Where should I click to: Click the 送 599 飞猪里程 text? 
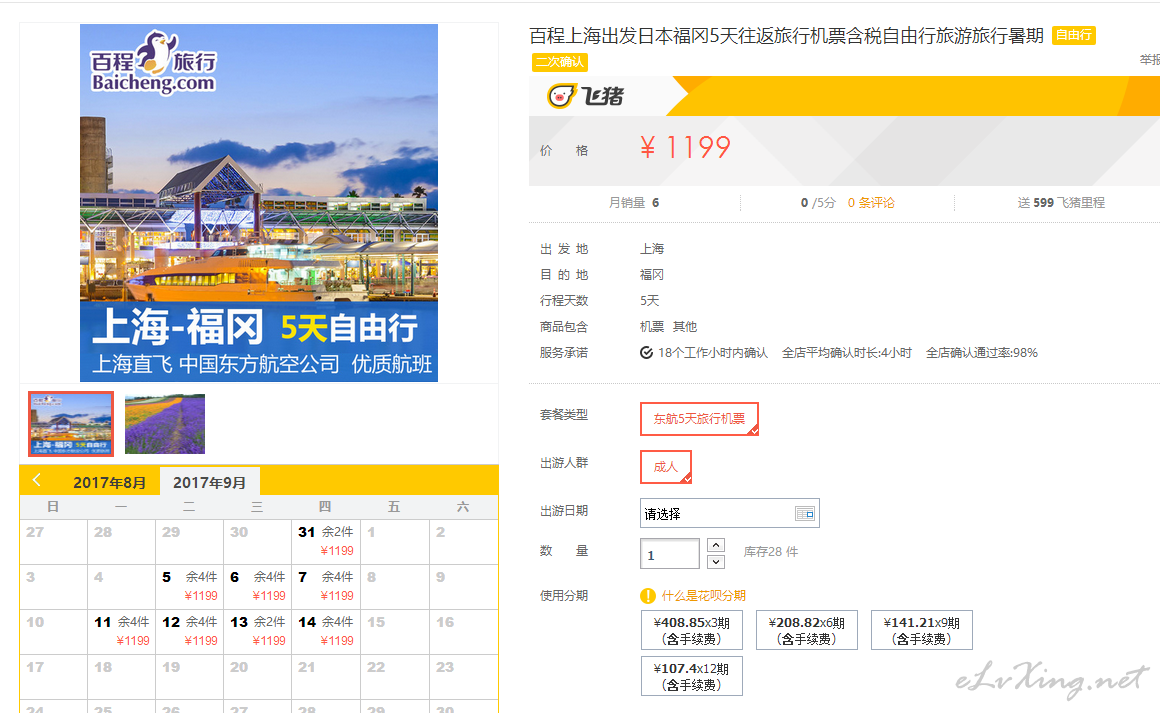tap(1061, 203)
